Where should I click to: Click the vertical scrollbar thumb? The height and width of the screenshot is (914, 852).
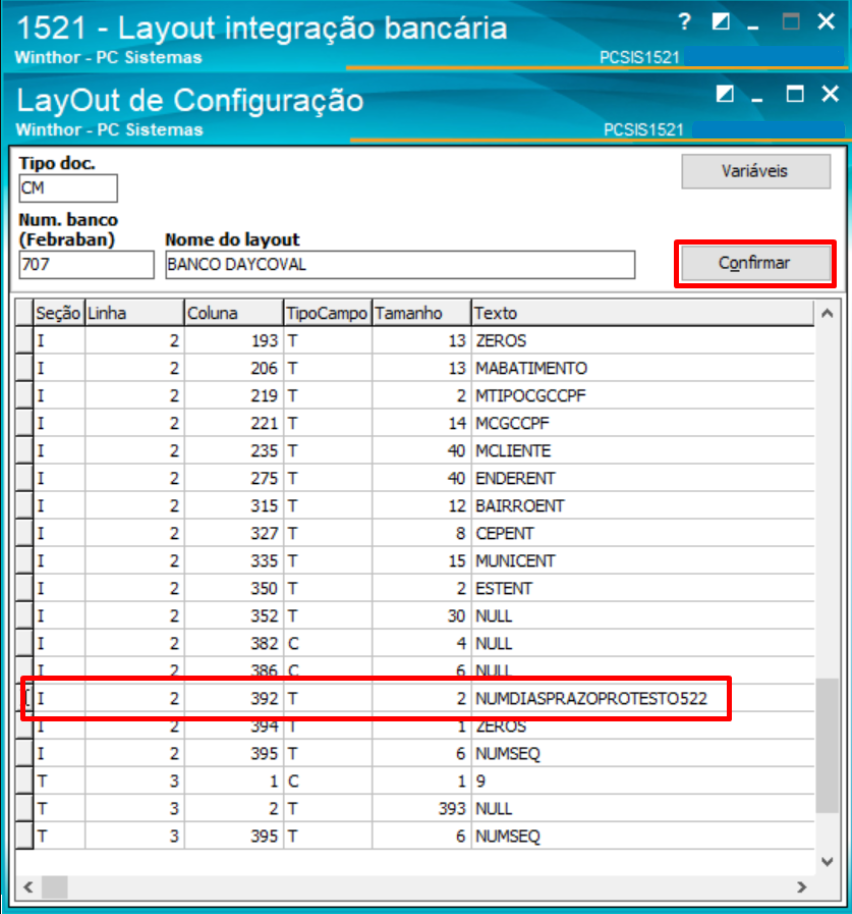(827, 745)
